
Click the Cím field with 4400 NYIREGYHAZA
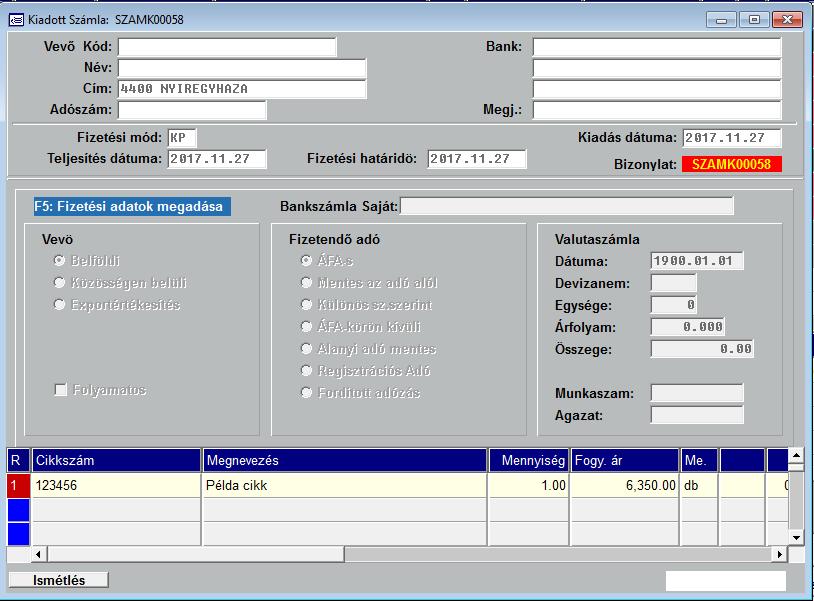242,89
